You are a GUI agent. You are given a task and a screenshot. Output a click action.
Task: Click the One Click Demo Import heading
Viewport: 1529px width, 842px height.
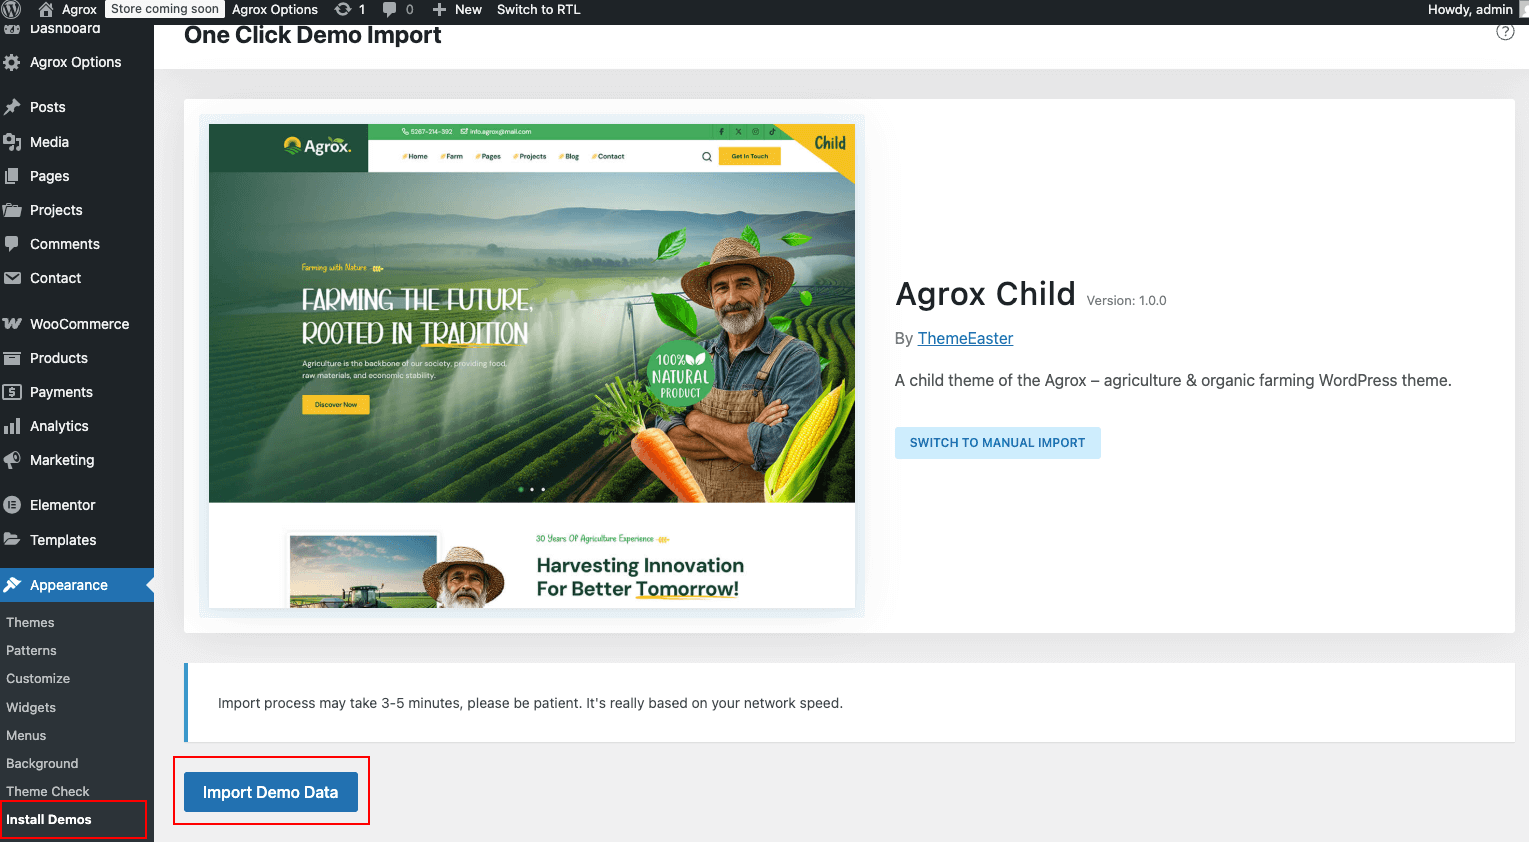coord(313,35)
